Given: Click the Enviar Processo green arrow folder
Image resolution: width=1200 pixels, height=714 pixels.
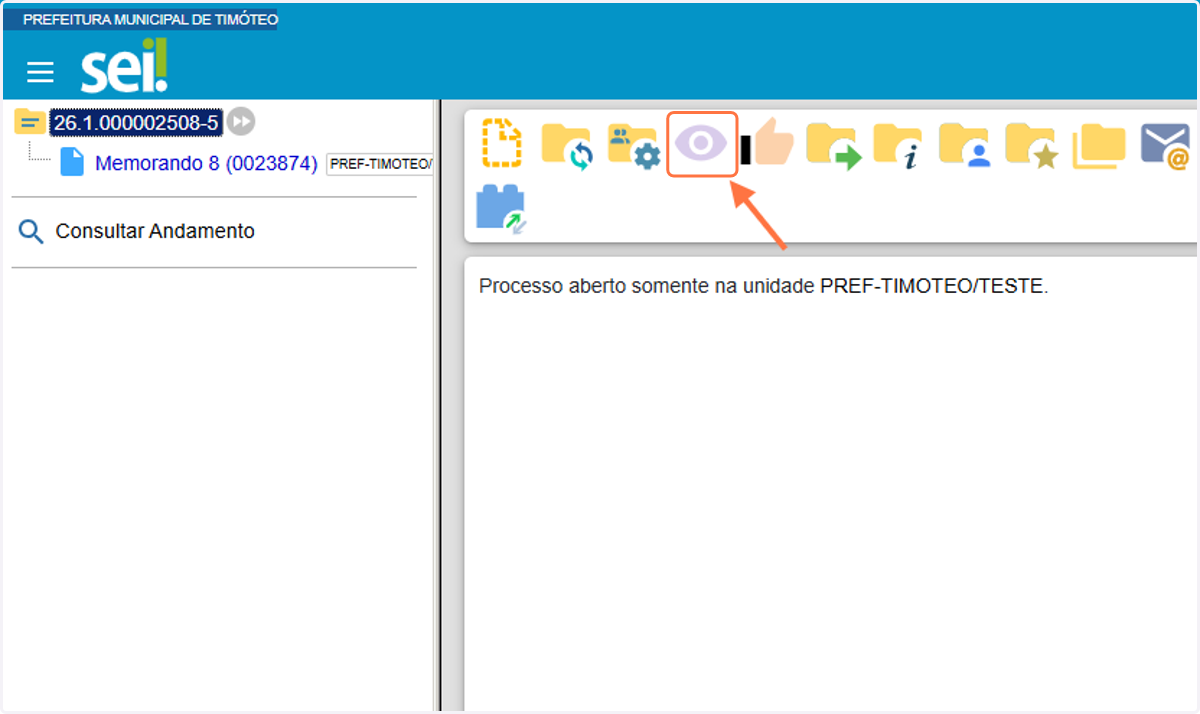Looking at the screenshot, I should click(x=834, y=146).
